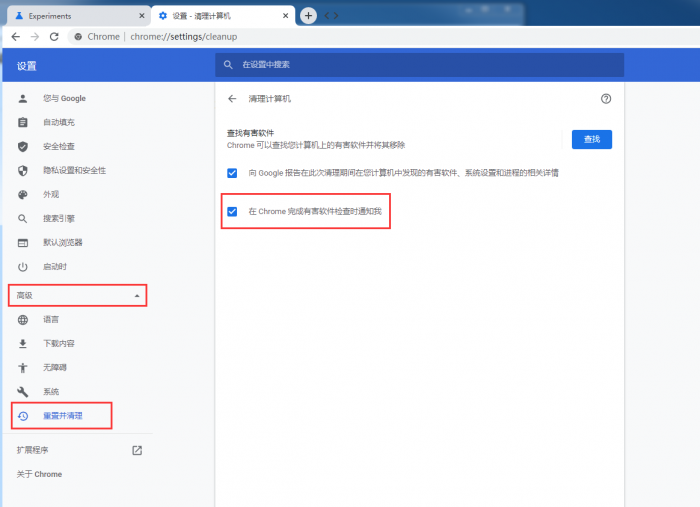Click the blue 查找 button
700x507 pixels.
click(592, 139)
